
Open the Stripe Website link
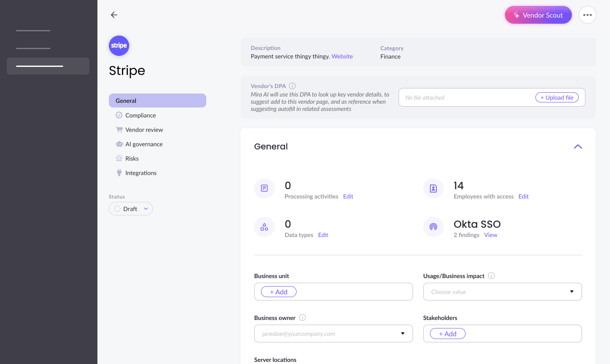(x=342, y=56)
